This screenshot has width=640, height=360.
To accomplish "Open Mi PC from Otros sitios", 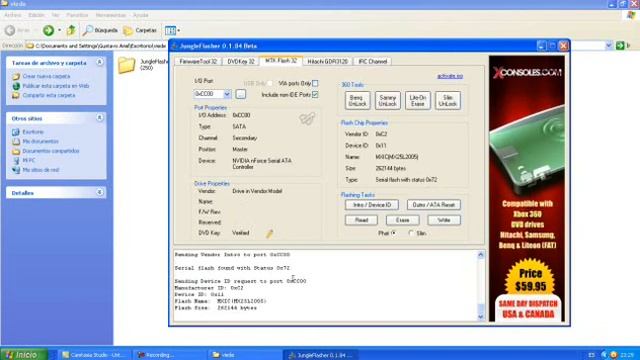I will [29, 160].
